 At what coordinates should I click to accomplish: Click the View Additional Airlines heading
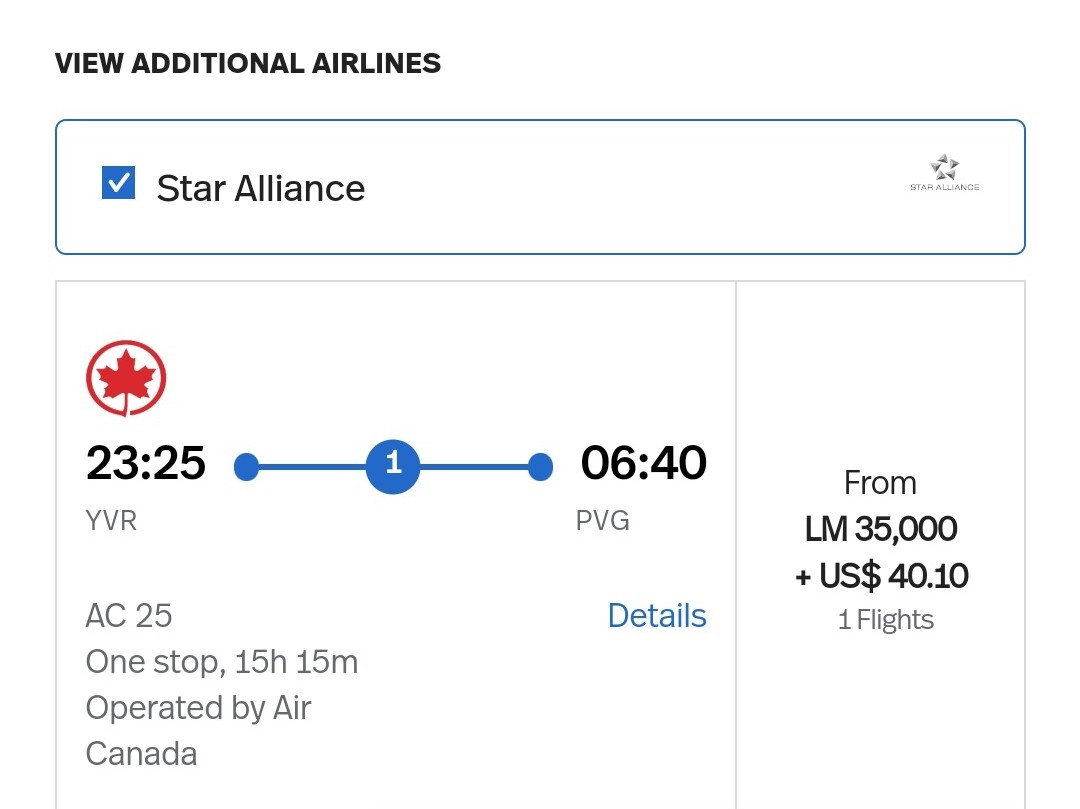click(x=248, y=63)
